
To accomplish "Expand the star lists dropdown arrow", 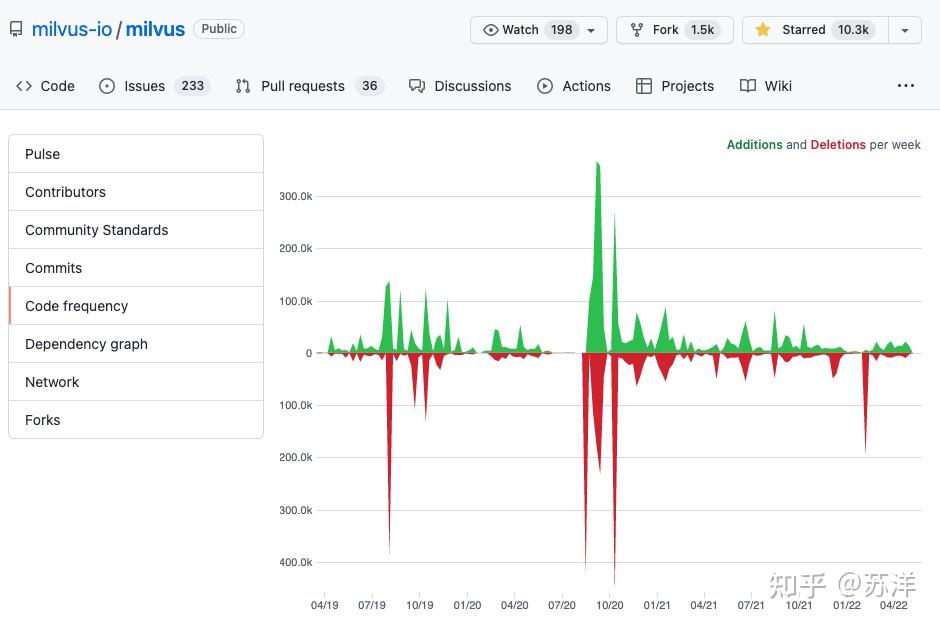I will (x=905, y=30).
